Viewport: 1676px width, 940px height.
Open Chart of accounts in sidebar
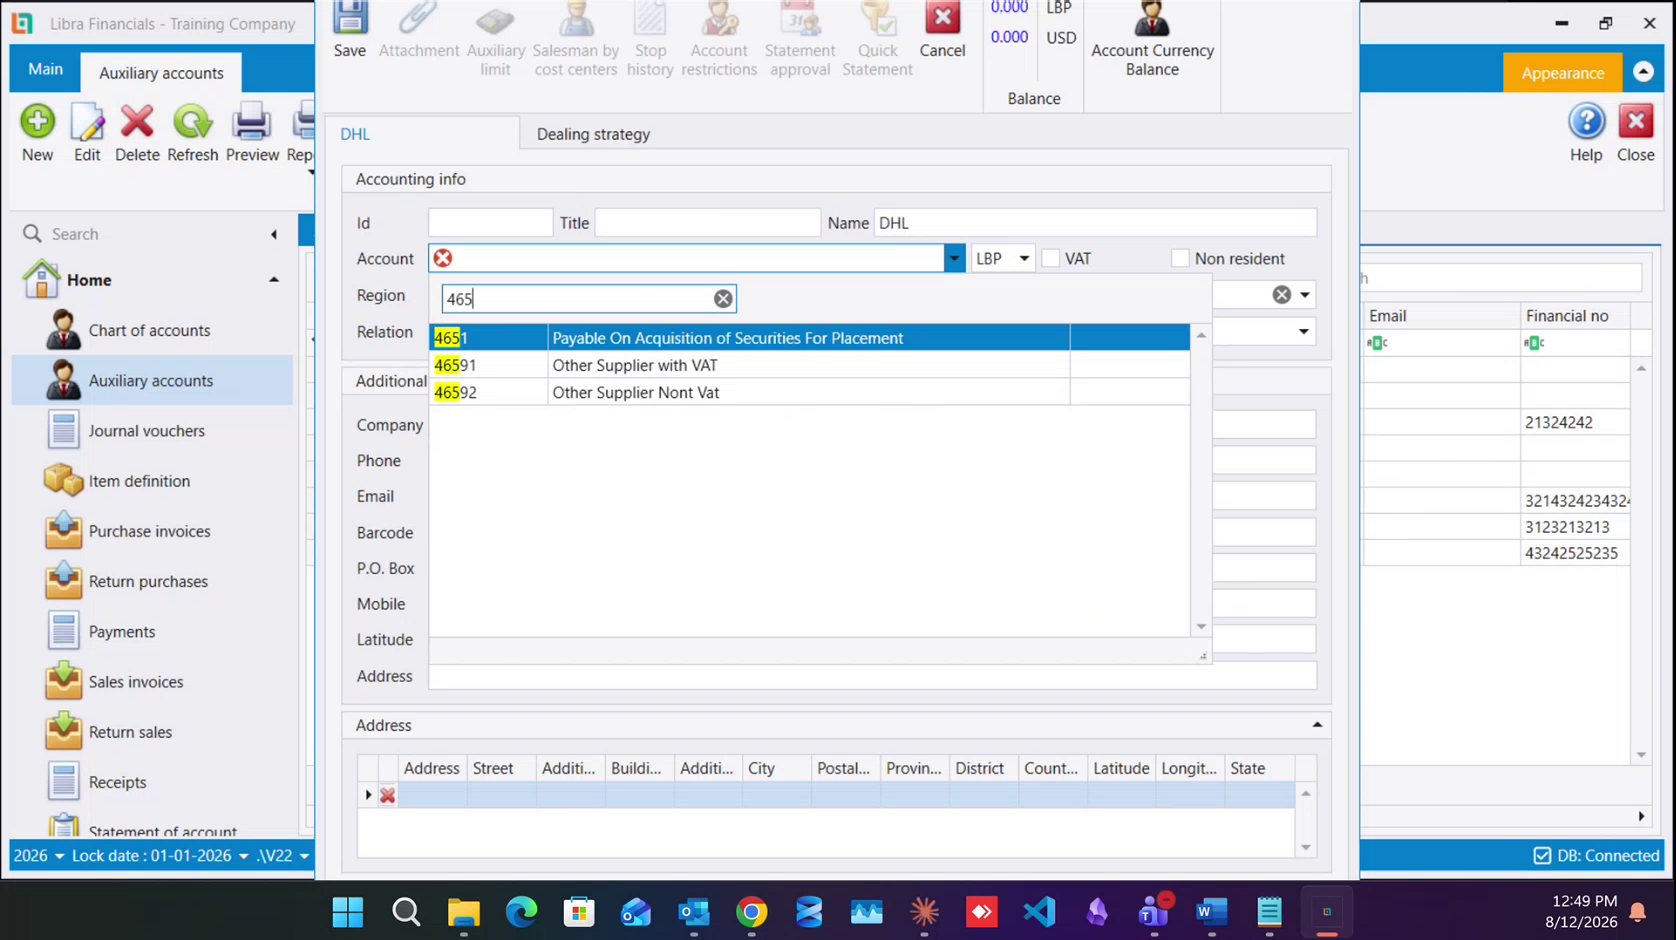click(149, 330)
